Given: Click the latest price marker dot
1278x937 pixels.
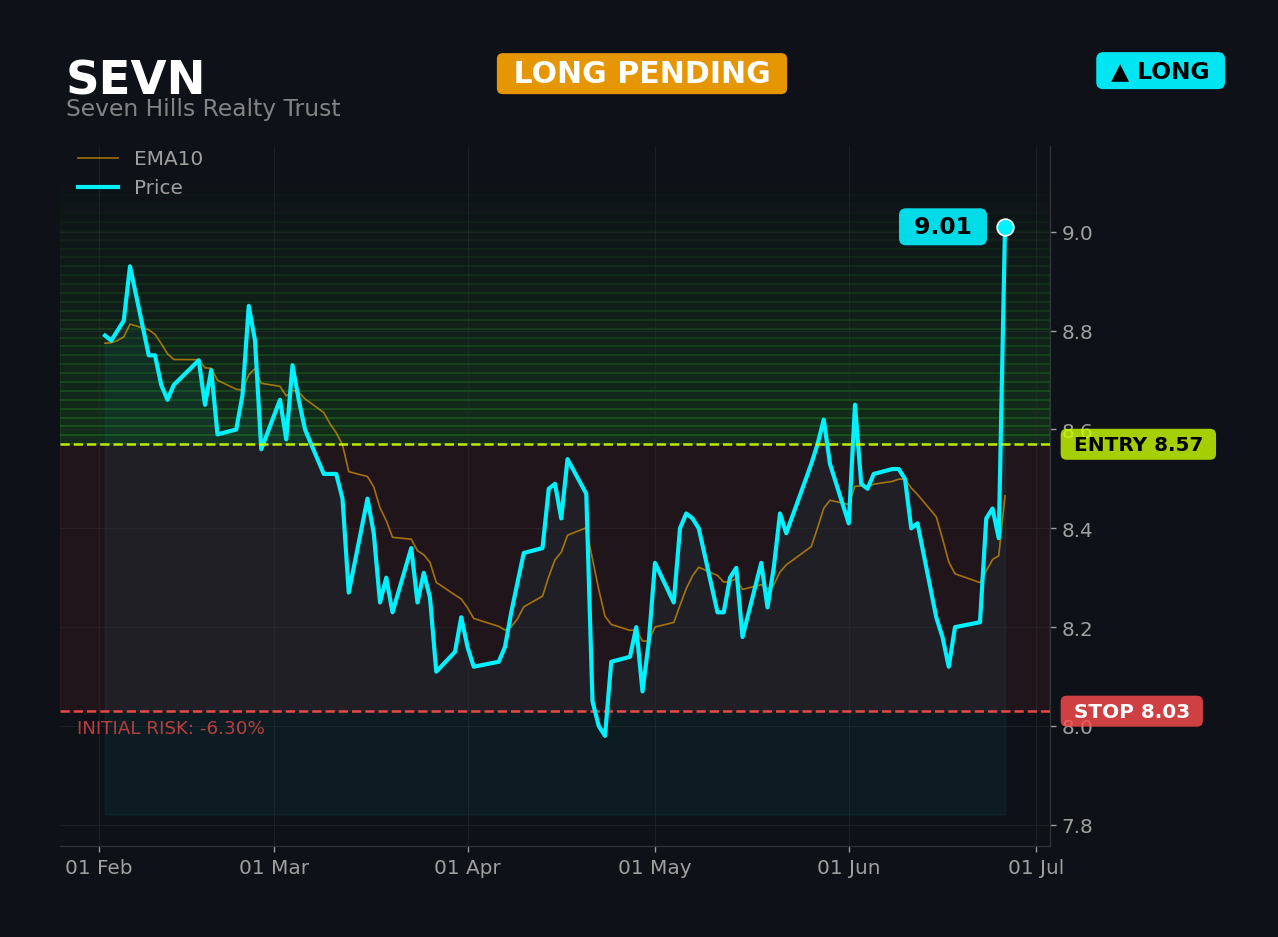Looking at the screenshot, I should tap(1005, 227).
